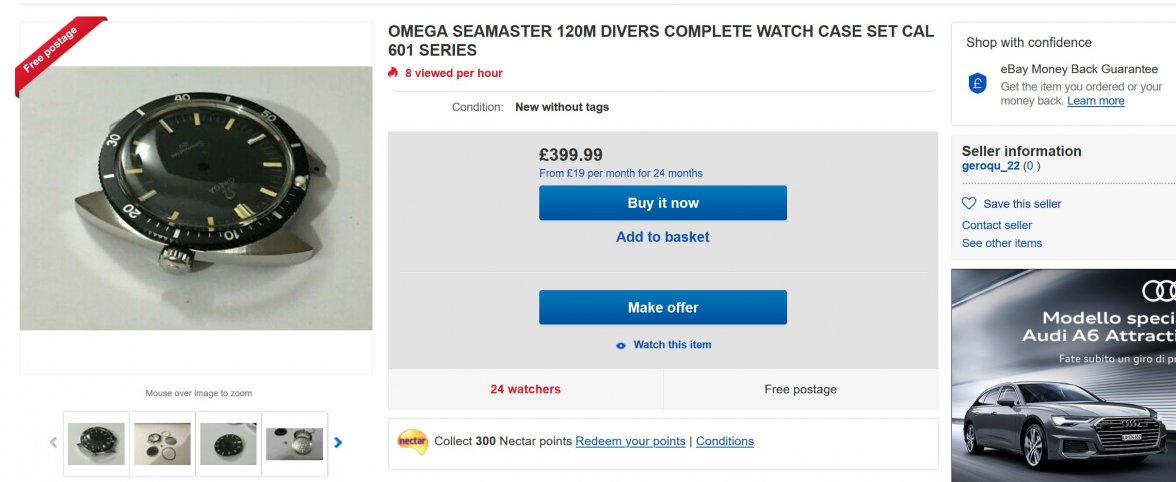Show previous thumbnails with left arrow

tap(54, 442)
